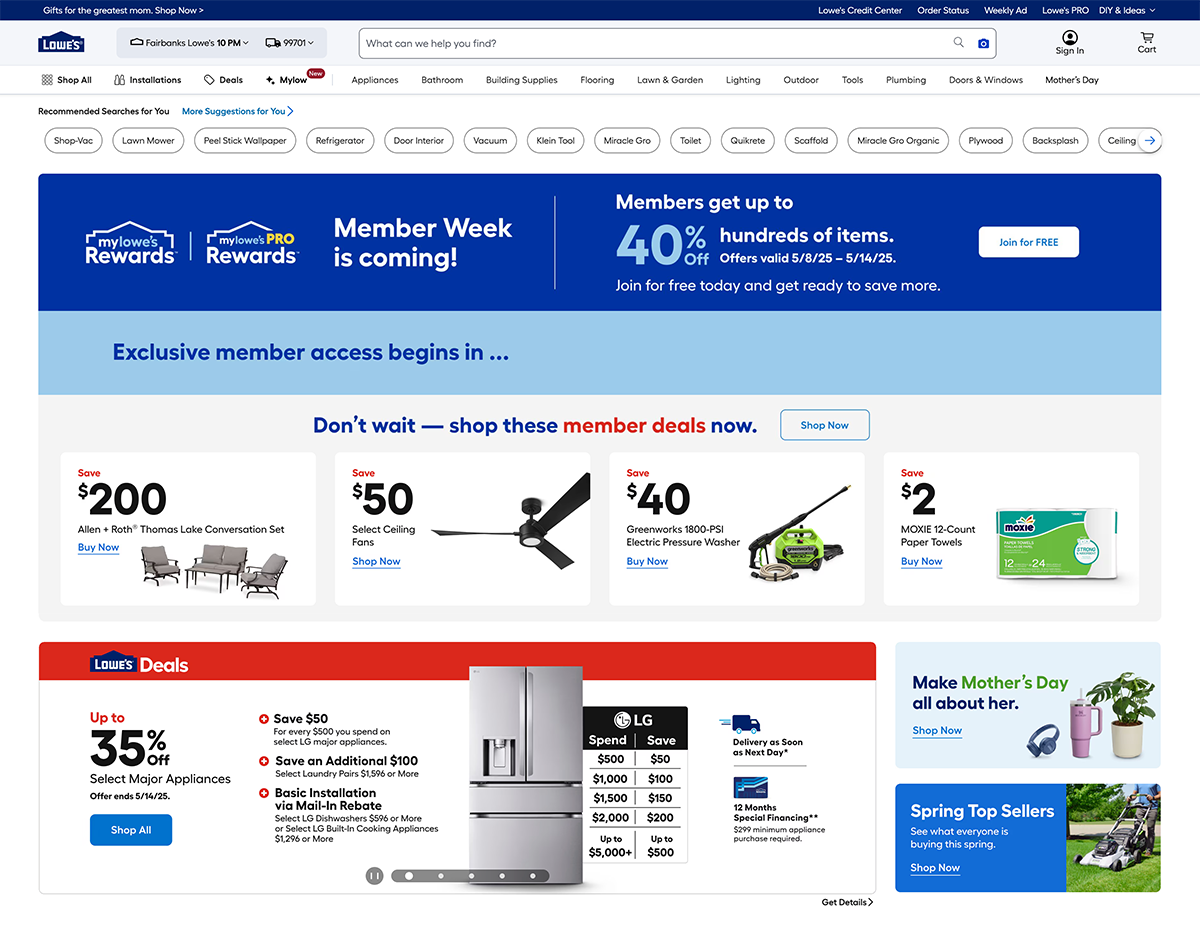Select the last carousel dot indicator

533,876
